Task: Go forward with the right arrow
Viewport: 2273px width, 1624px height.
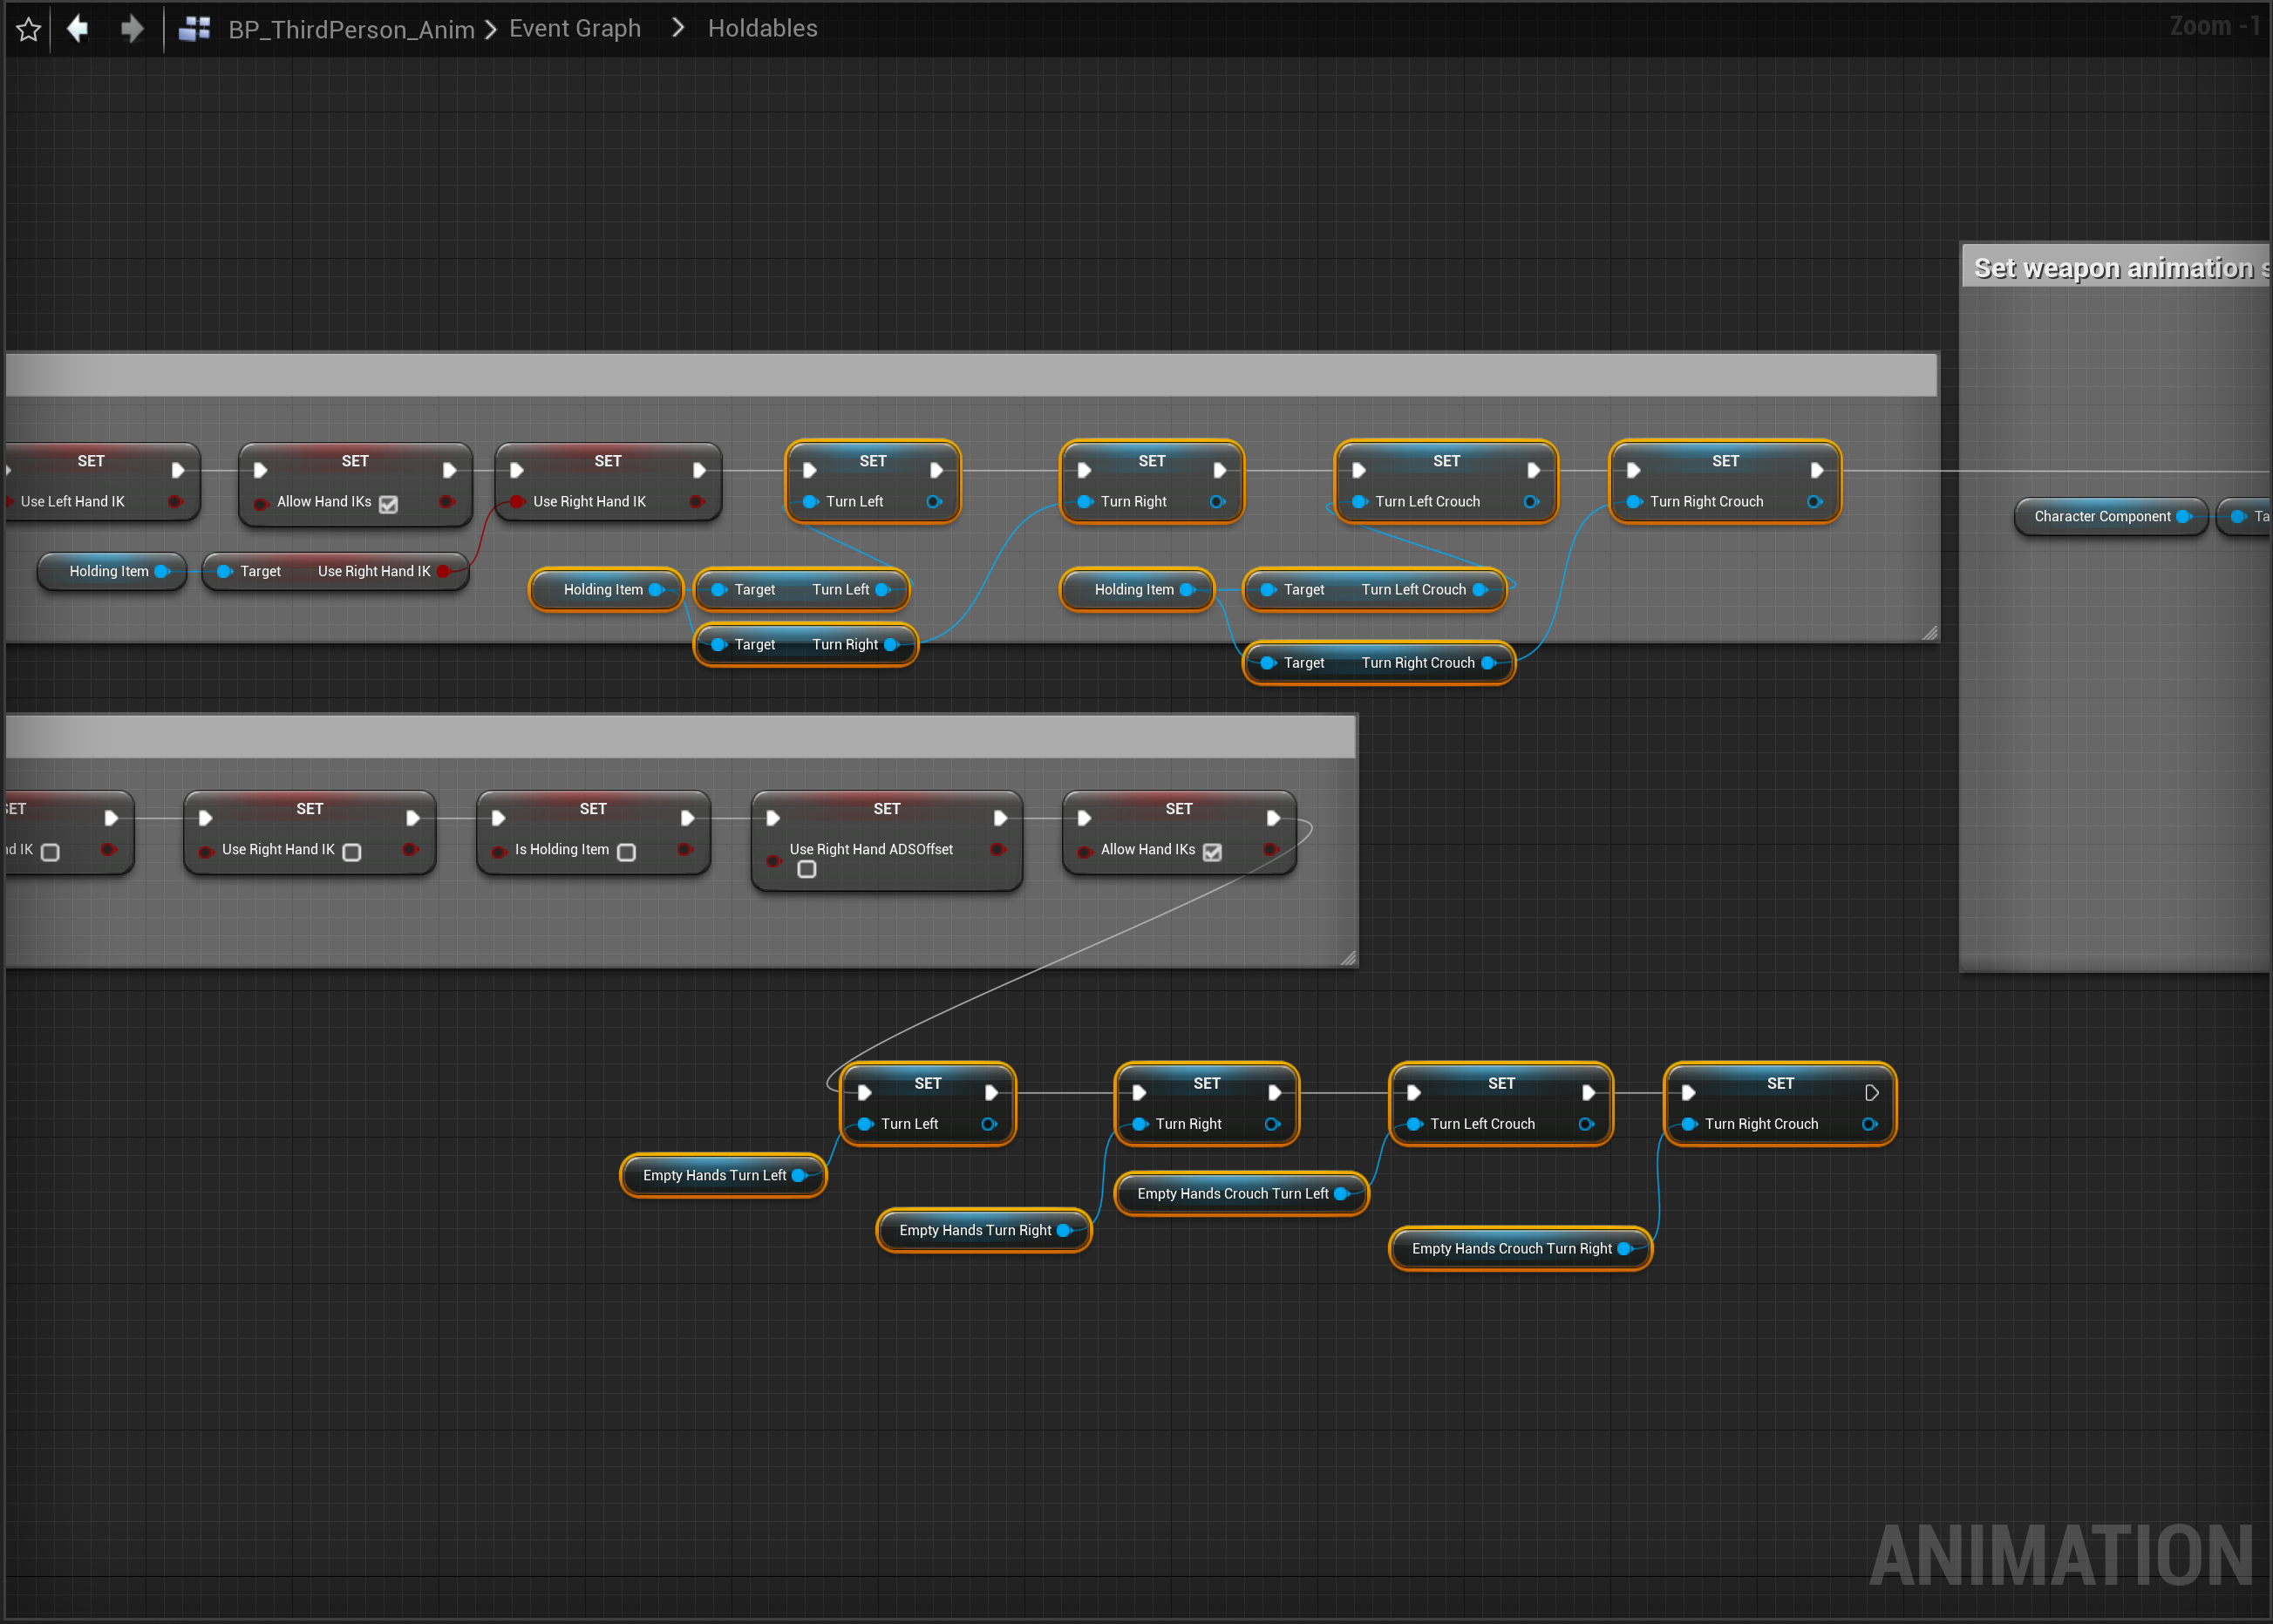Action: (x=131, y=29)
